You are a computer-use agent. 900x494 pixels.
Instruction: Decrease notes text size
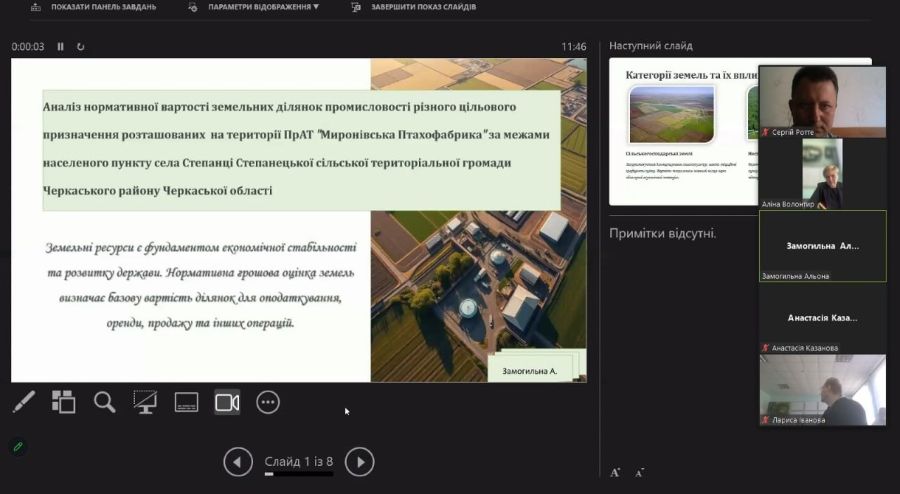coord(639,473)
